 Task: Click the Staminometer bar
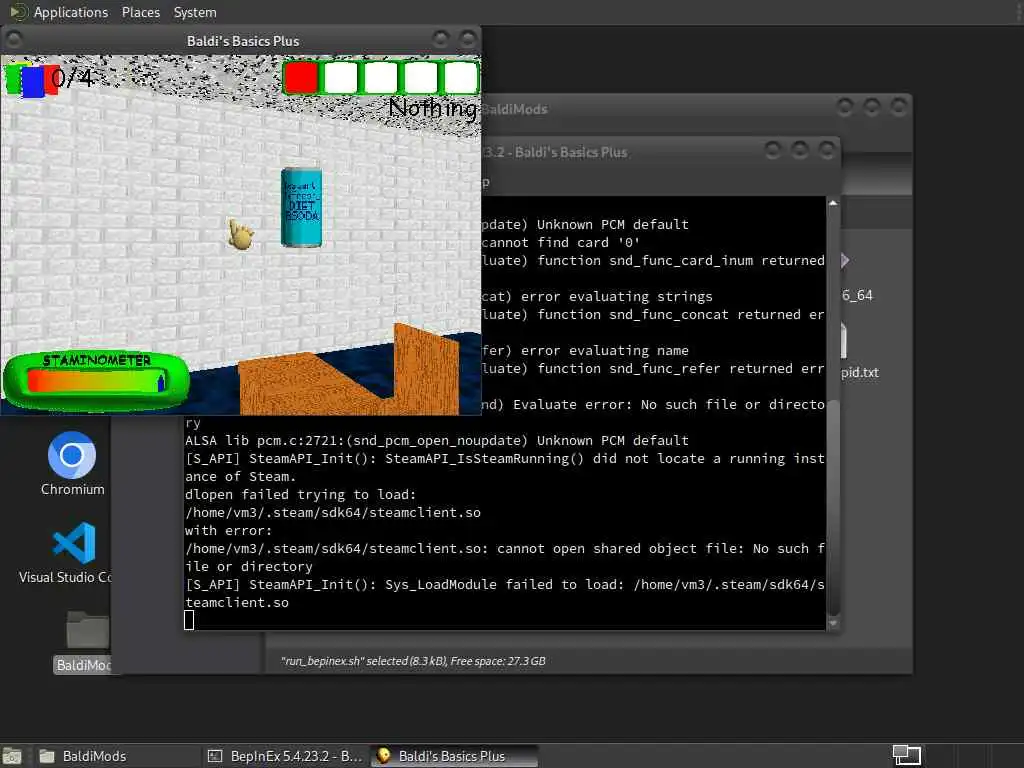(x=96, y=381)
